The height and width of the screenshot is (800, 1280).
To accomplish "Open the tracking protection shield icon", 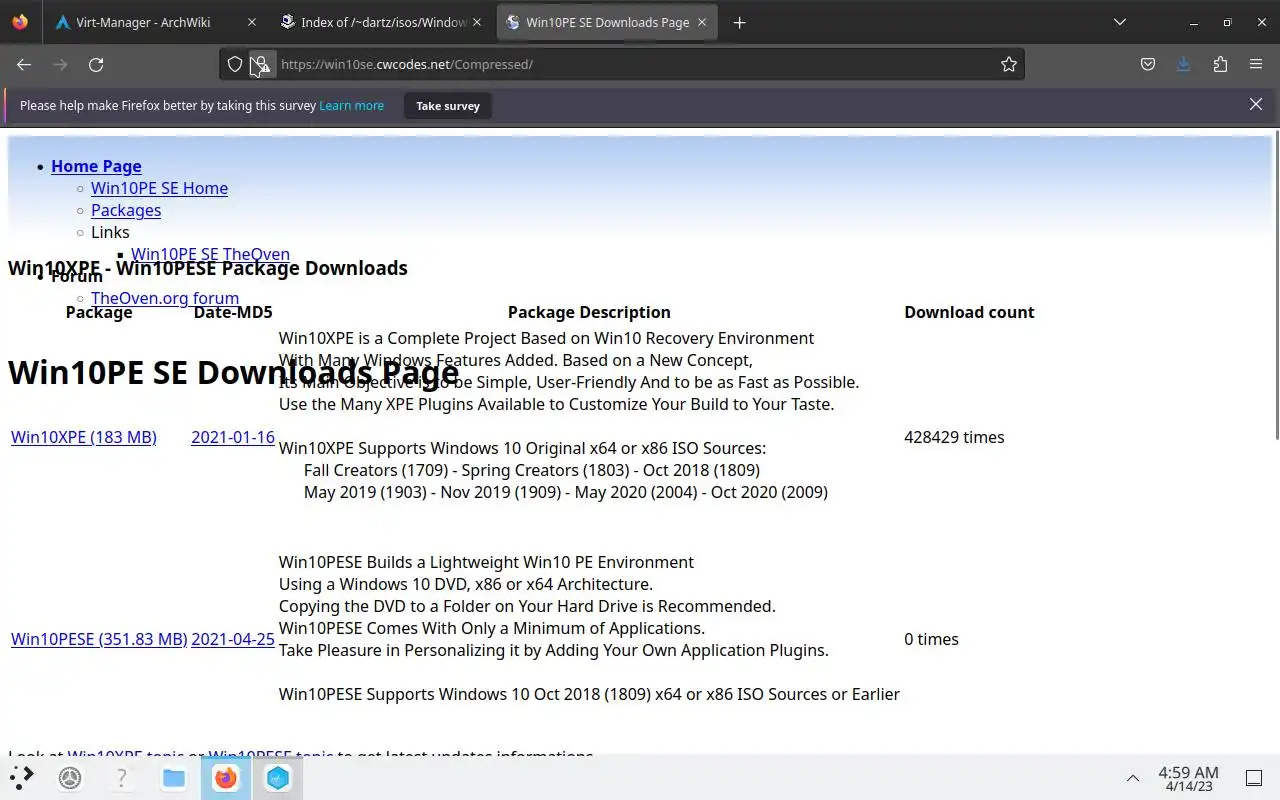I will tap(235, 64).
